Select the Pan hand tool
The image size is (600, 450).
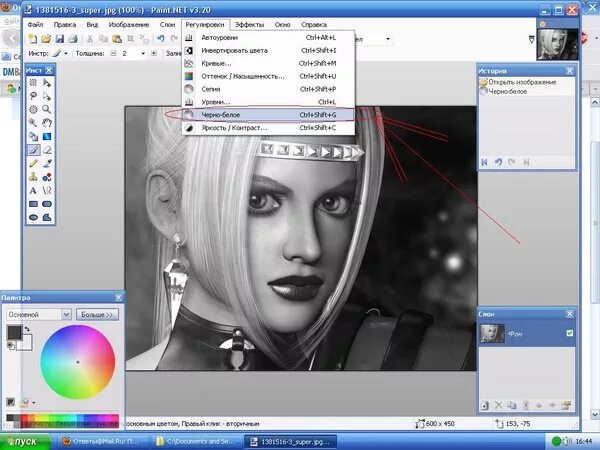tap(47, 123)
